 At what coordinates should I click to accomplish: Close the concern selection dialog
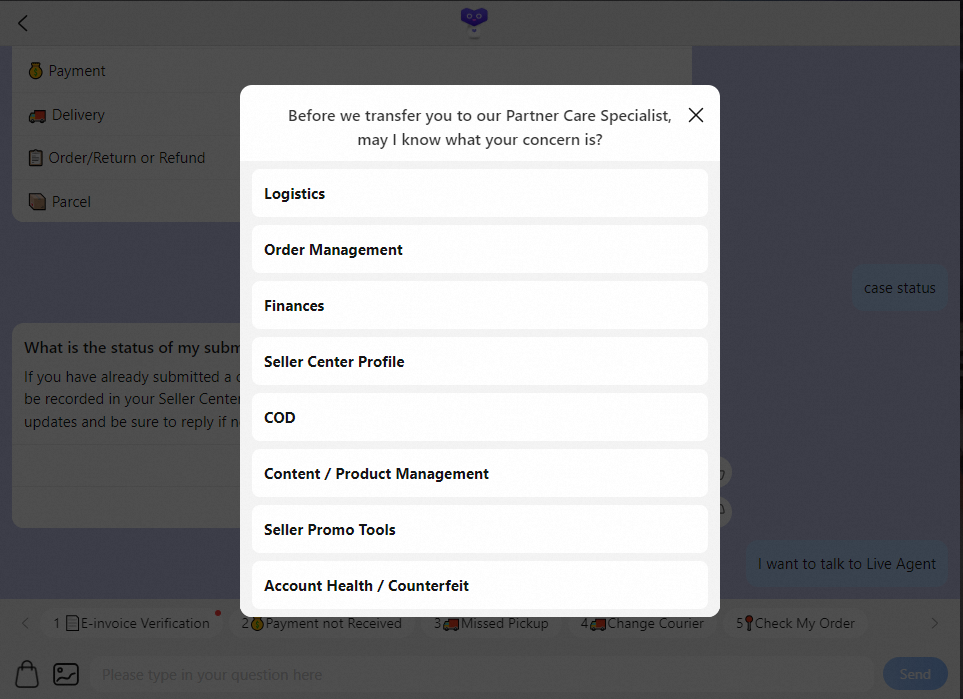point(696,115)
